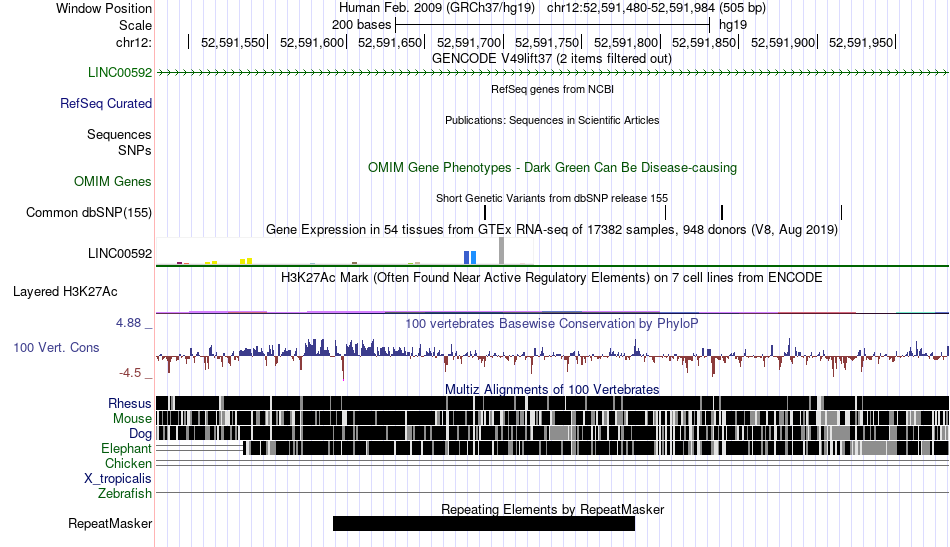Select the X_tropicalis alignment label
950x547 pixels.
118,479
